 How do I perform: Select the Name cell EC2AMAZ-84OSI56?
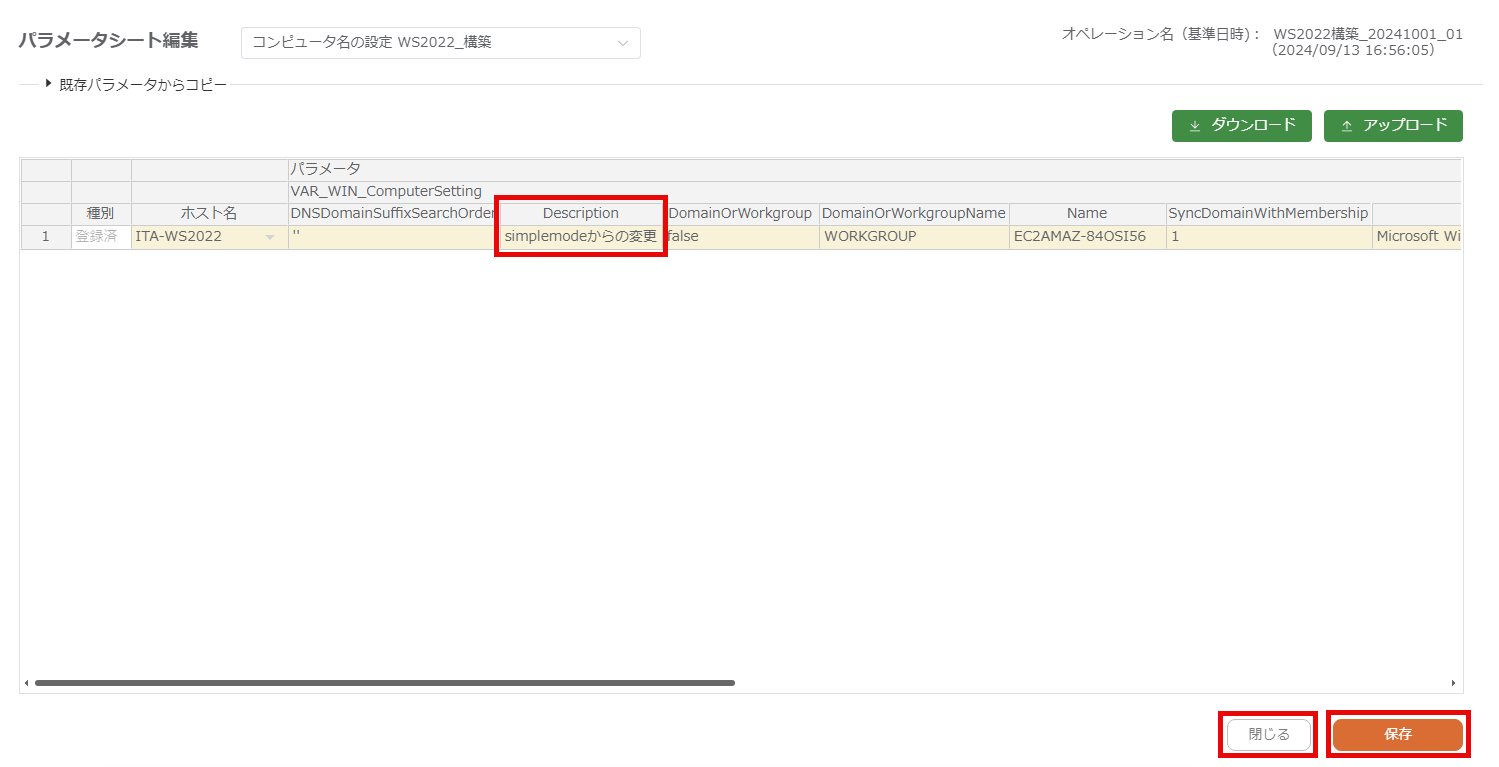pos(1086,237)
